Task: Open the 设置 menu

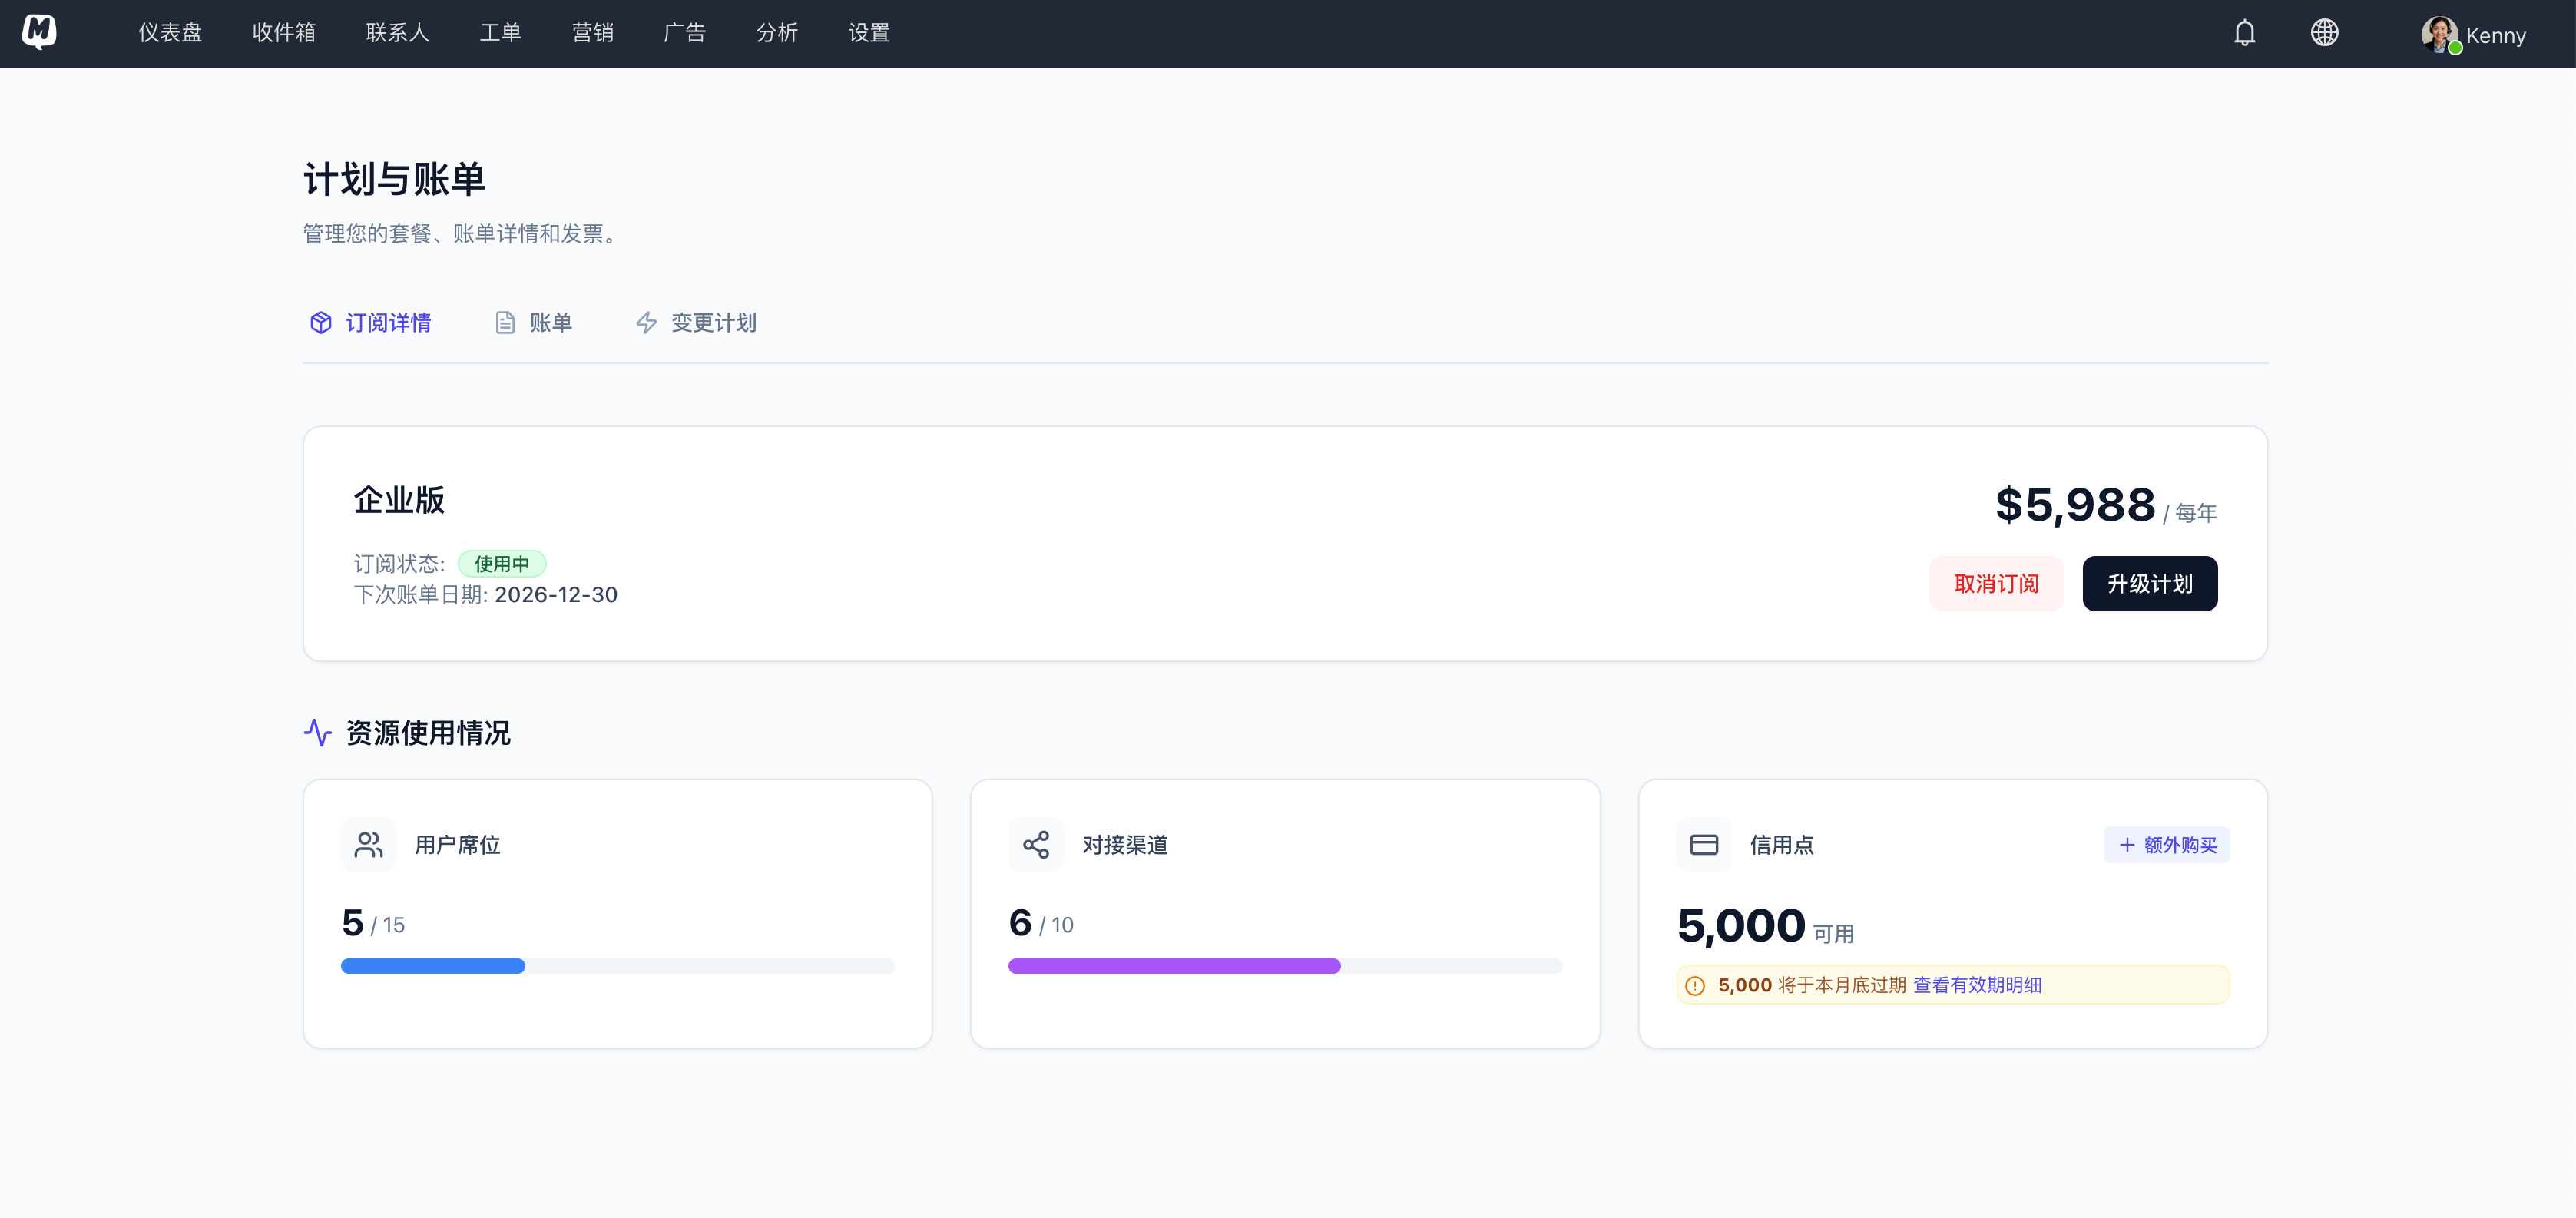Action: pyautogui.click(x=867, y=33)
